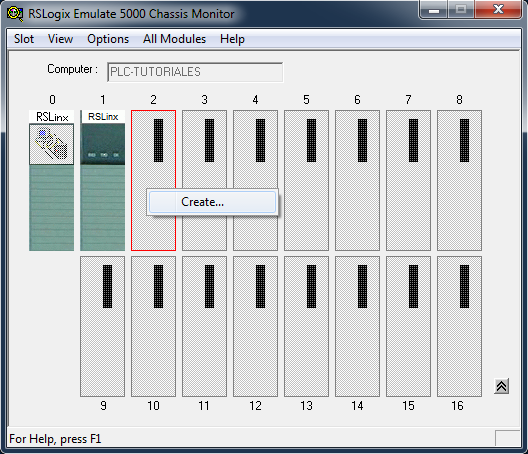Open the Slot menu
Viewport: 528px width, 454px height.
point(24,39)
